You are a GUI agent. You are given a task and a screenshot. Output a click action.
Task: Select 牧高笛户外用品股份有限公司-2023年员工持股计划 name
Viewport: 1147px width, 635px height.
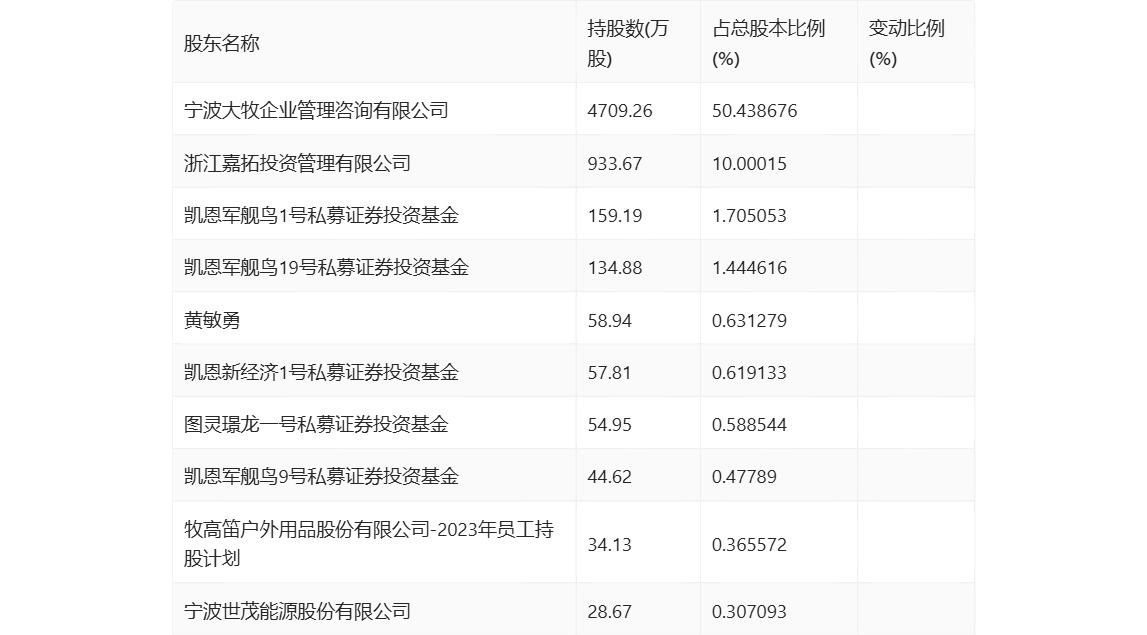(369, 544)
